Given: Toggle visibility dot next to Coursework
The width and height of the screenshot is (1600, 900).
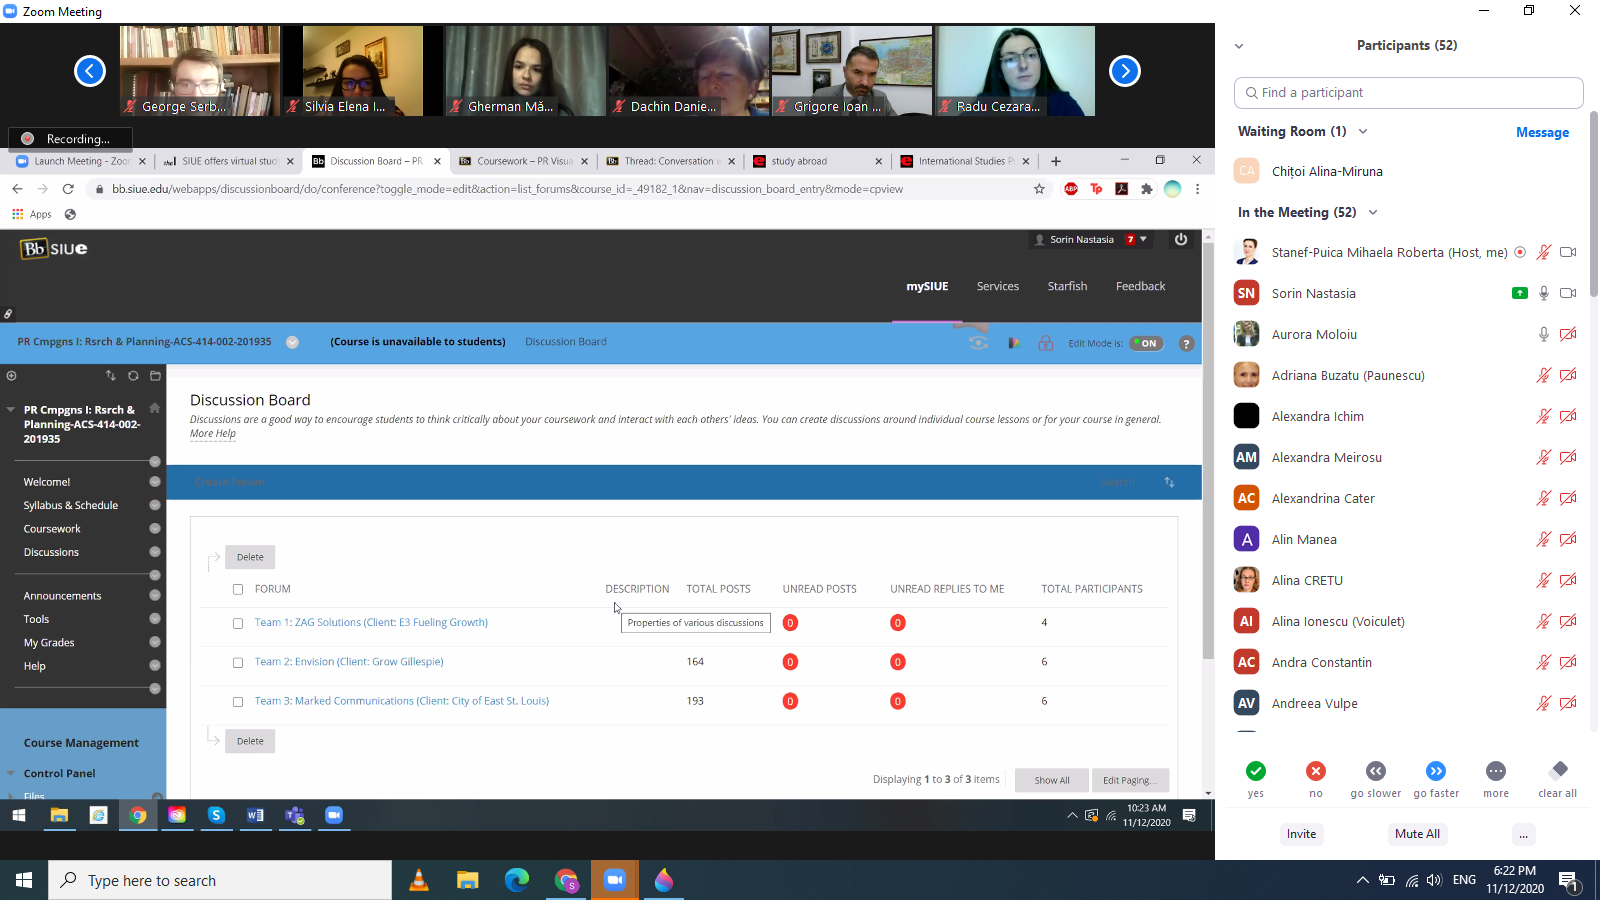Looking at the screenshot, I should (x=155, y=528).
